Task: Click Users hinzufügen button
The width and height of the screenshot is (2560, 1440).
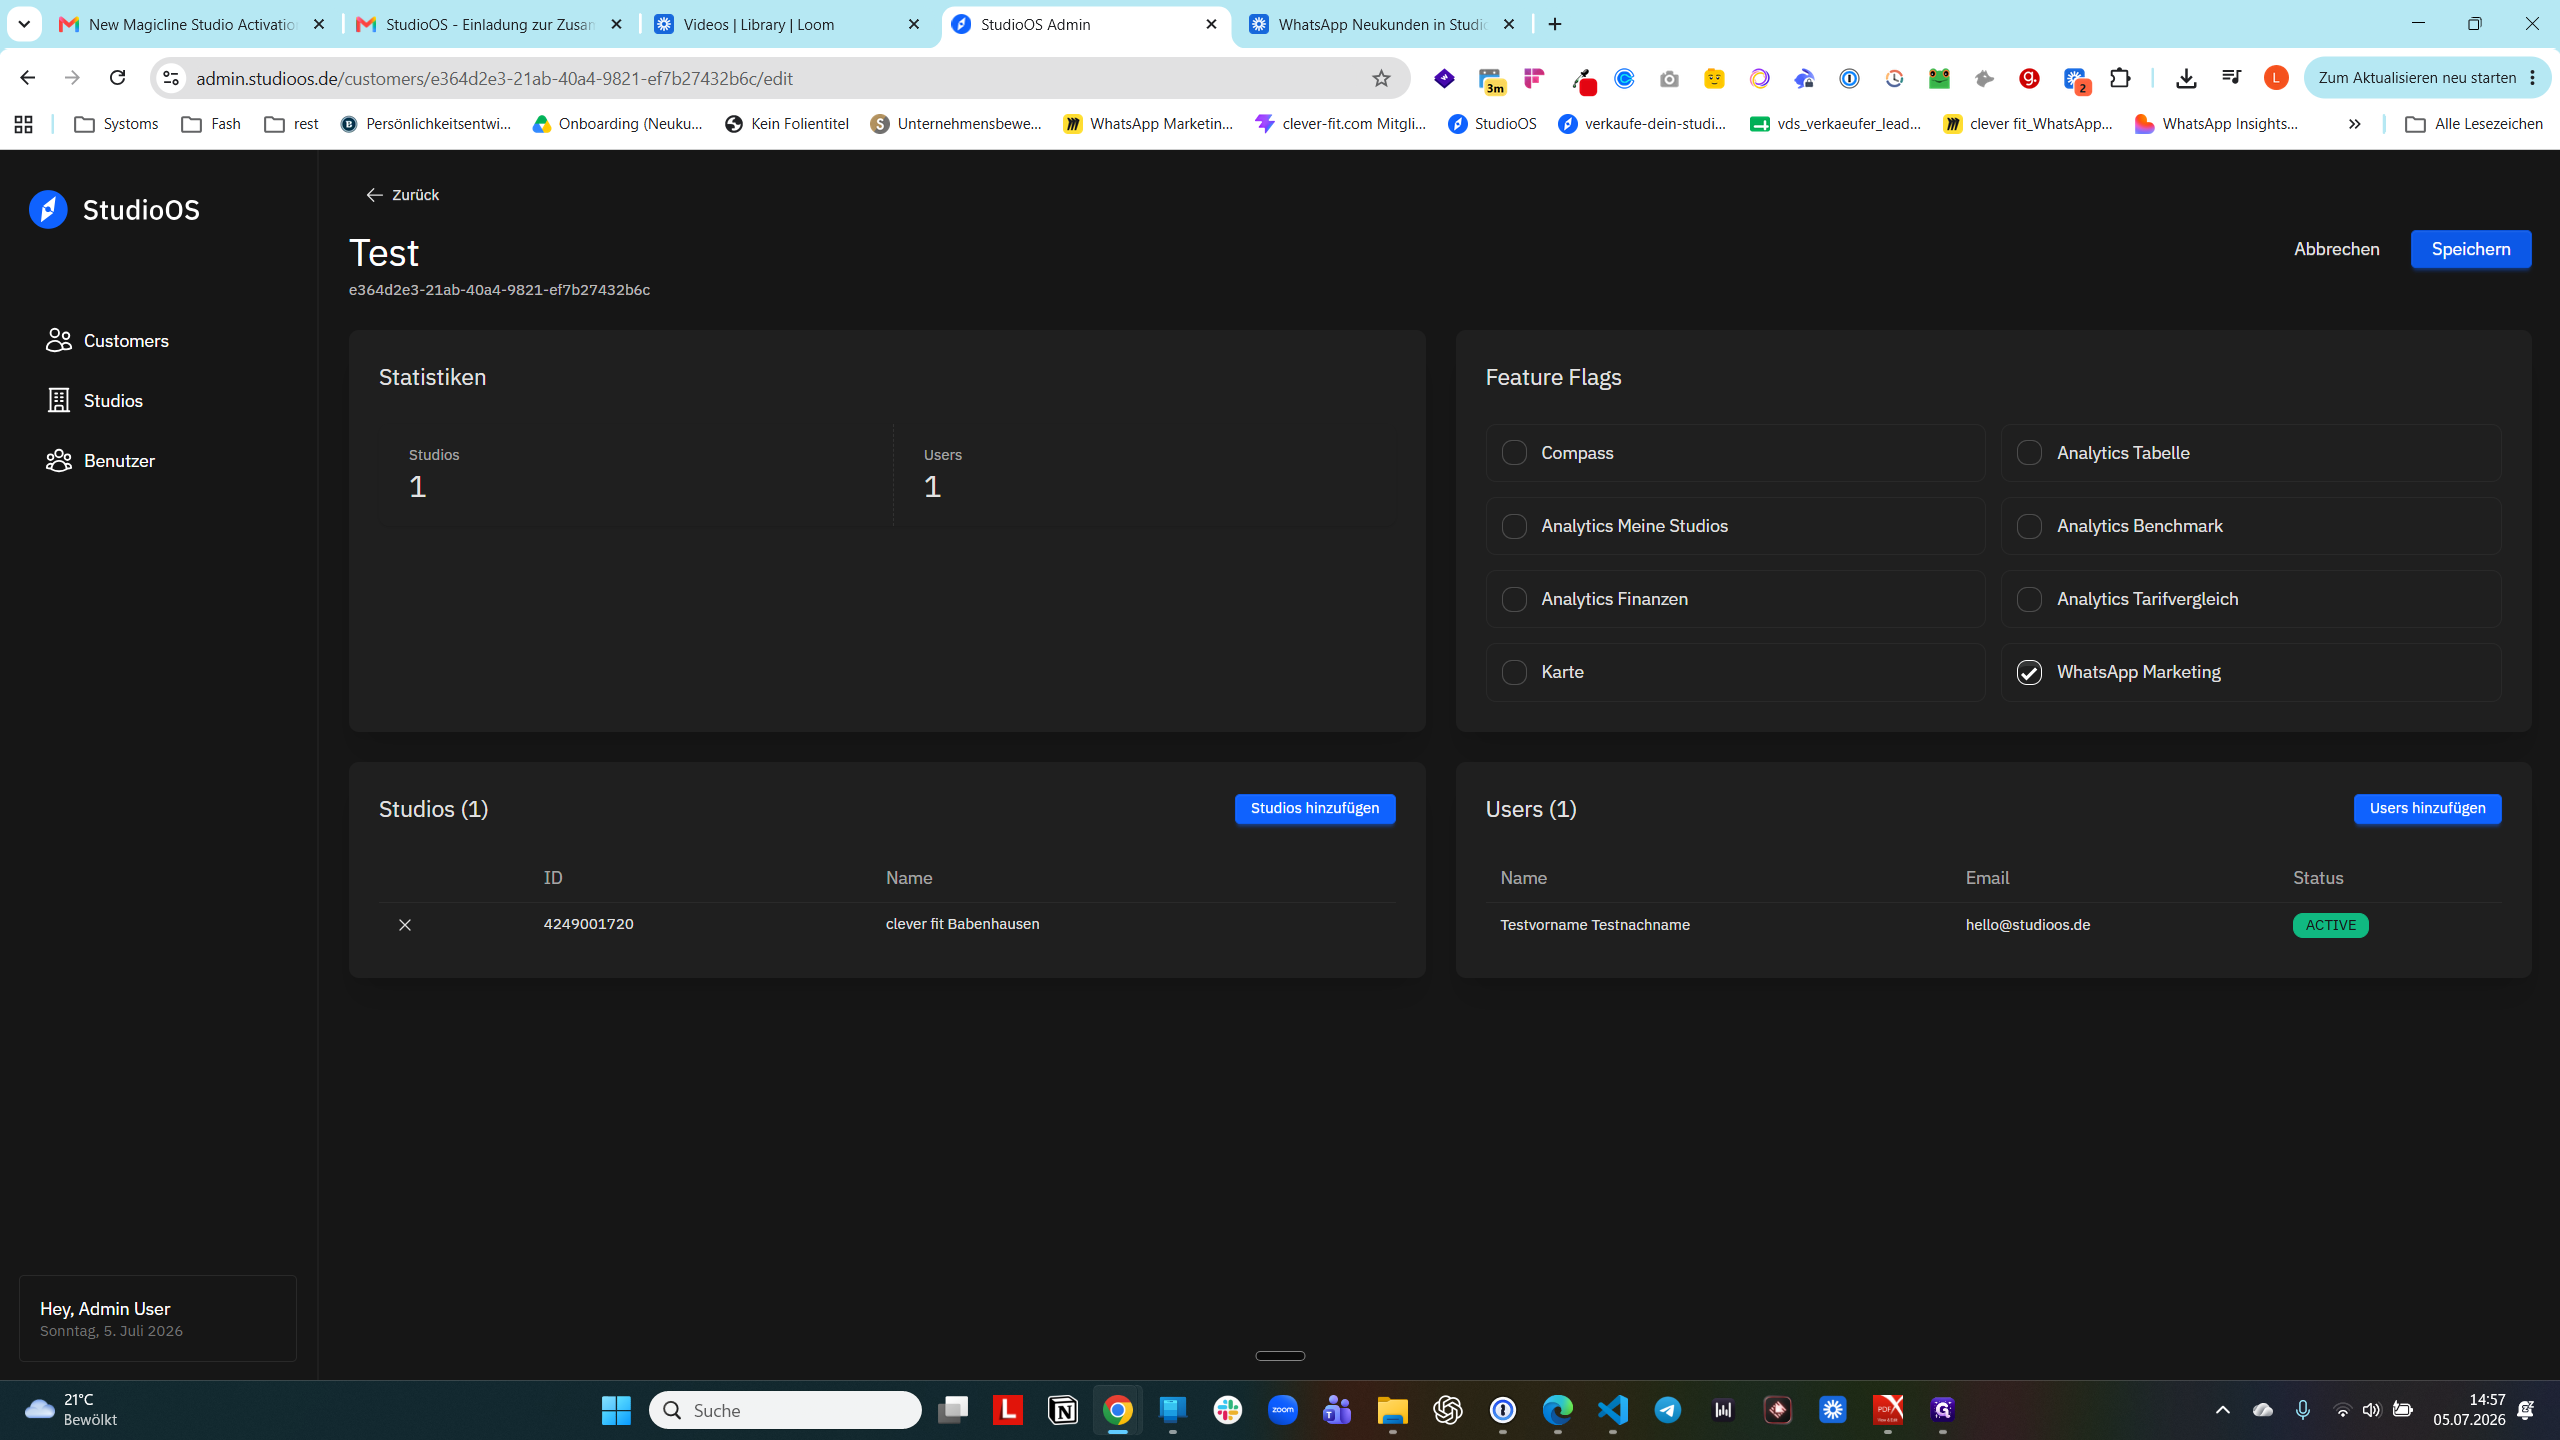Action: coord(2427,808)
